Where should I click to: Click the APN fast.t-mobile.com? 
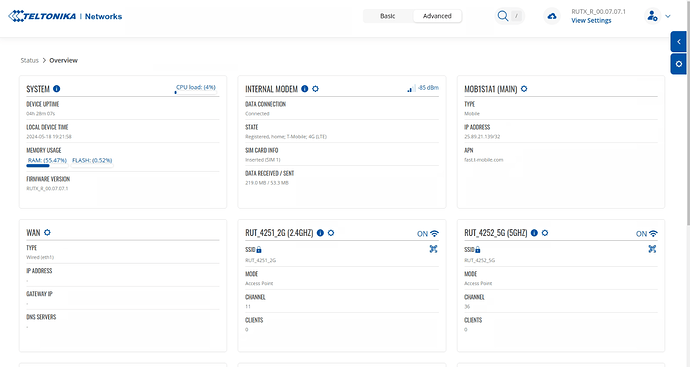[484, 160]
